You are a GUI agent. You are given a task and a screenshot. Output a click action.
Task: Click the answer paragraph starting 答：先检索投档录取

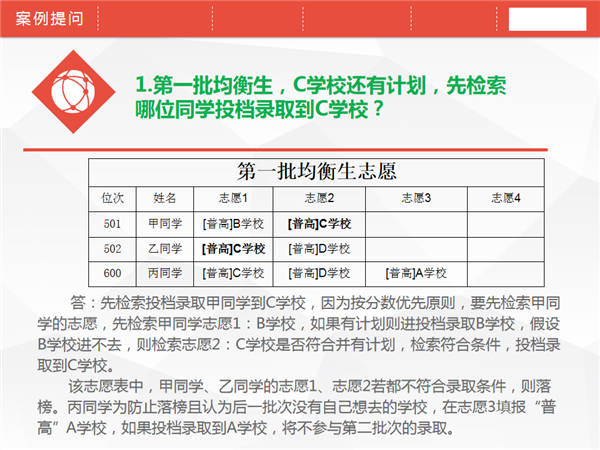pos(299,334)
